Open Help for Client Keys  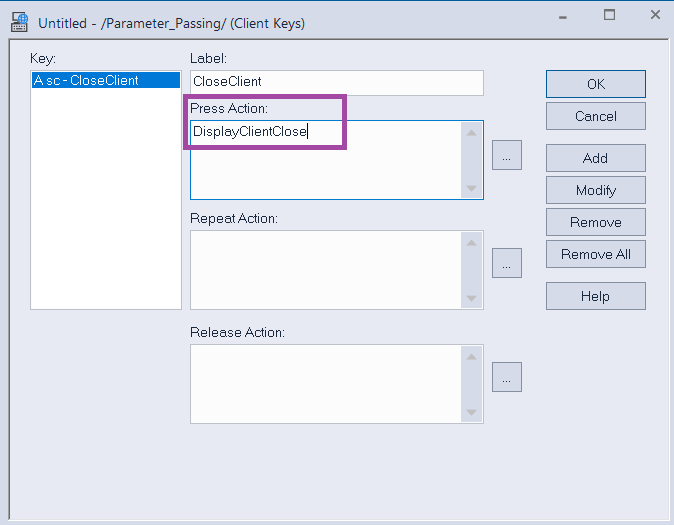(596, 296)
